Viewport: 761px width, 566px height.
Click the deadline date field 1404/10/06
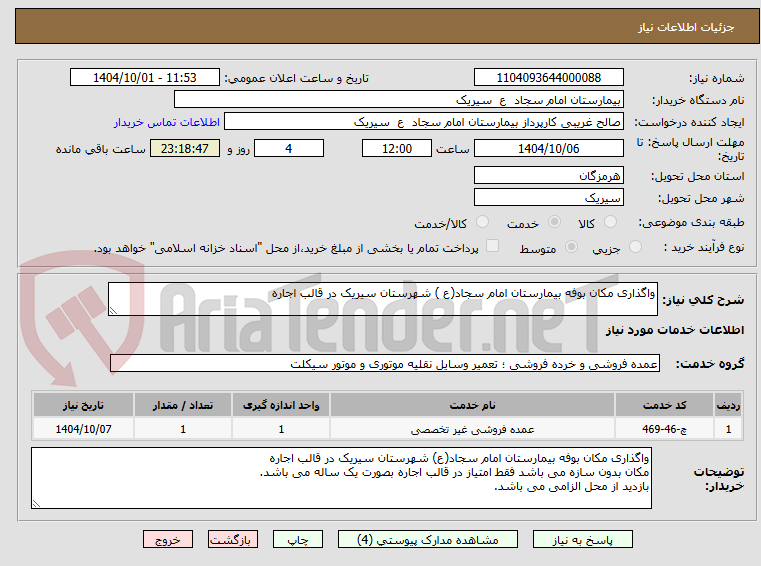coord(548,149)
